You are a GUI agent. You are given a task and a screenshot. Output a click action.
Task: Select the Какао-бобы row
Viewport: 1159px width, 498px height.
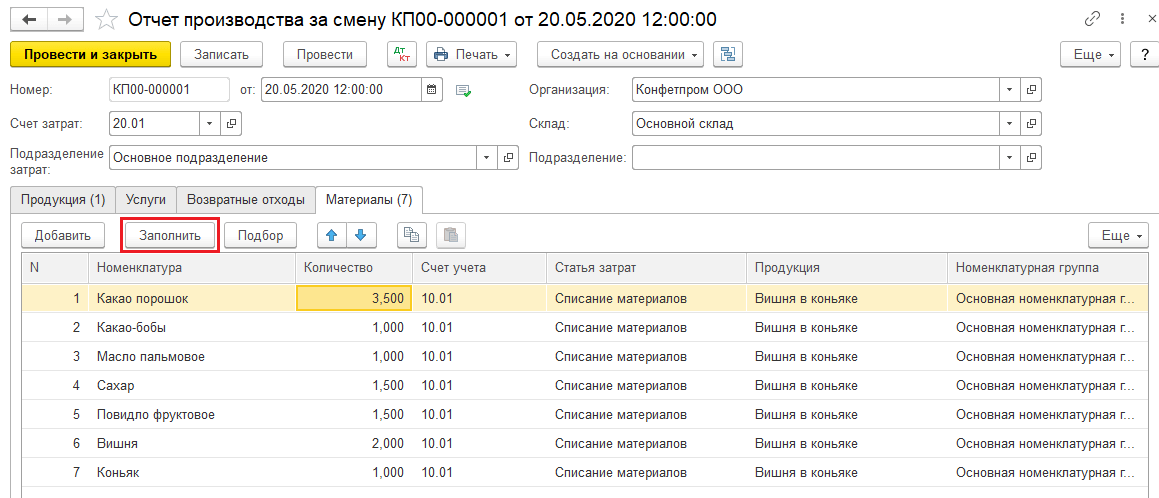(585, 327)
